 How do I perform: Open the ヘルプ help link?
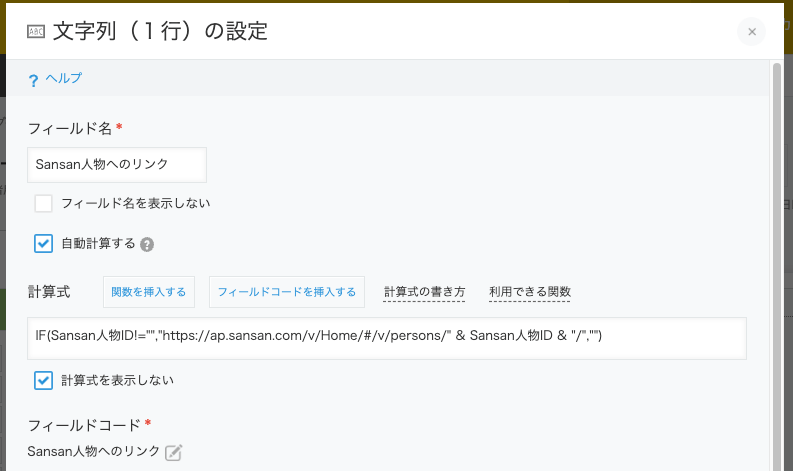pyautogui.click(x=63, y=78)
